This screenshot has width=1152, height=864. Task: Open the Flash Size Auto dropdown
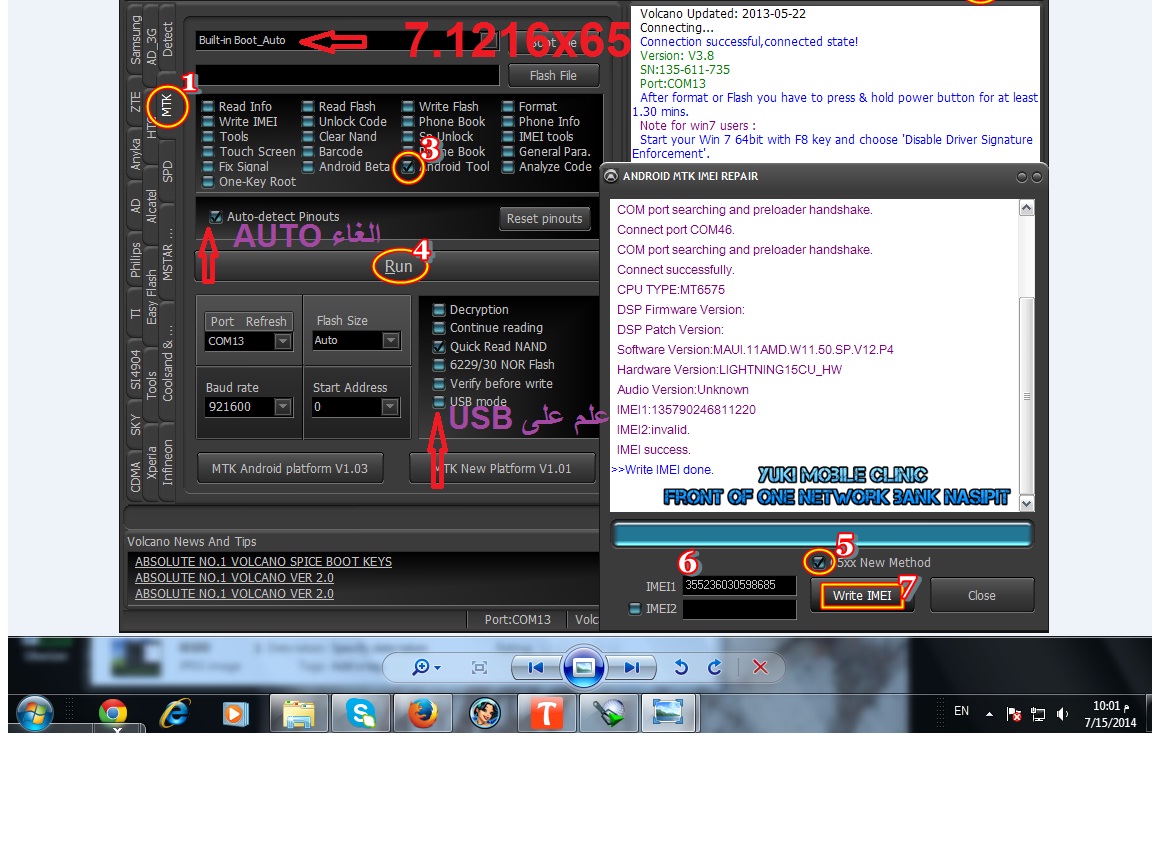pos(391,340)
